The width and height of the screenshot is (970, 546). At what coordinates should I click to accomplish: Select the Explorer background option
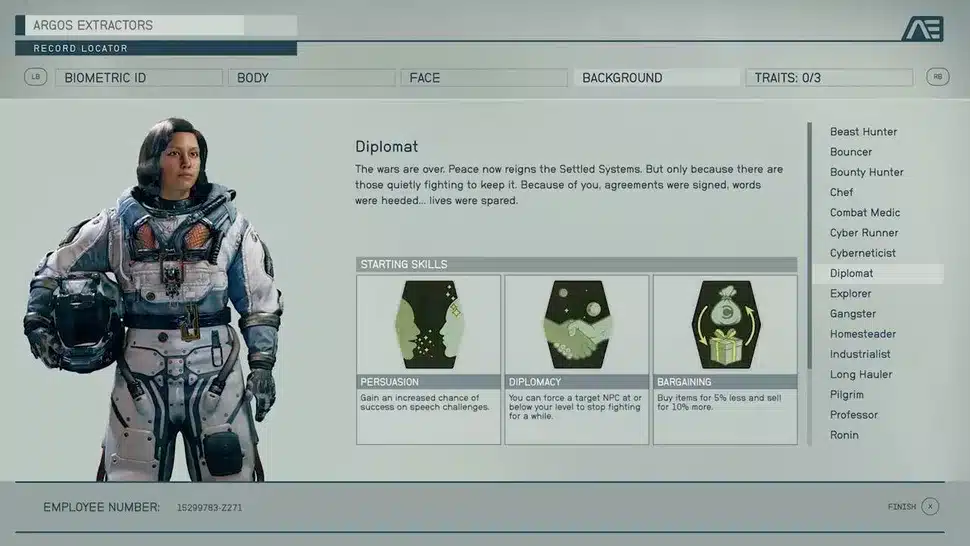(850, 294)
